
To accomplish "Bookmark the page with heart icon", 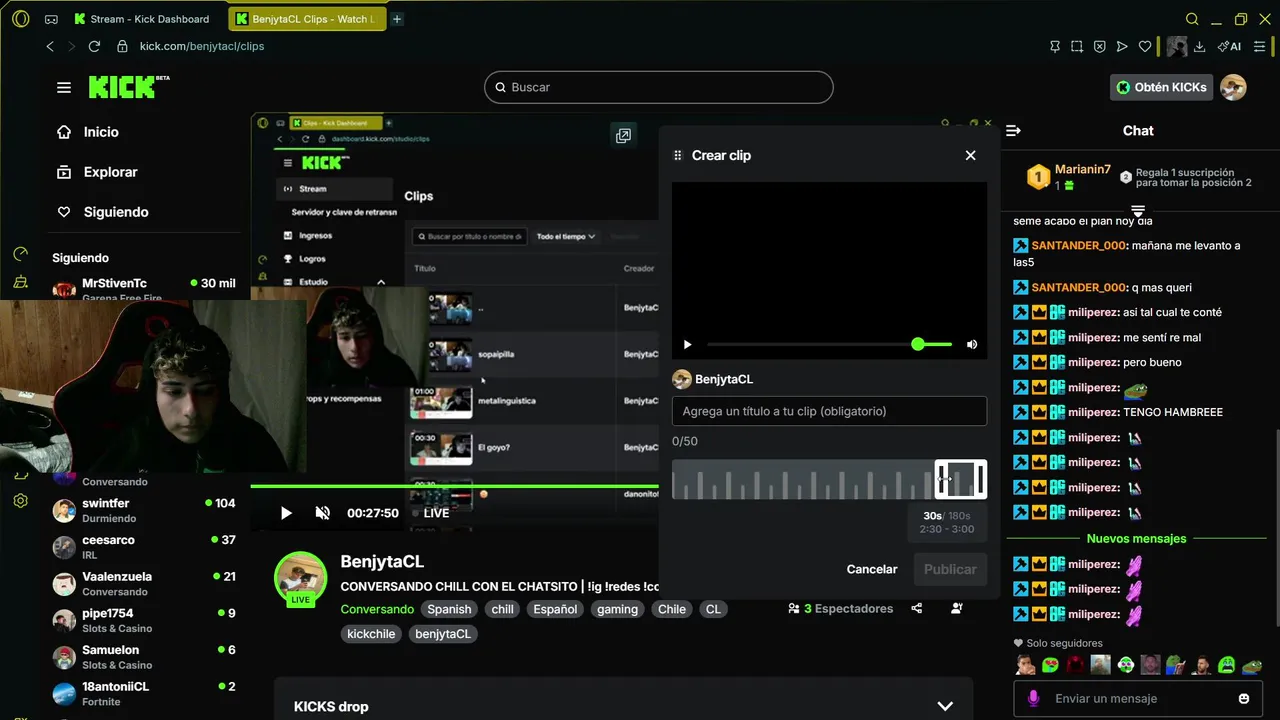I will click(1145, 46).
